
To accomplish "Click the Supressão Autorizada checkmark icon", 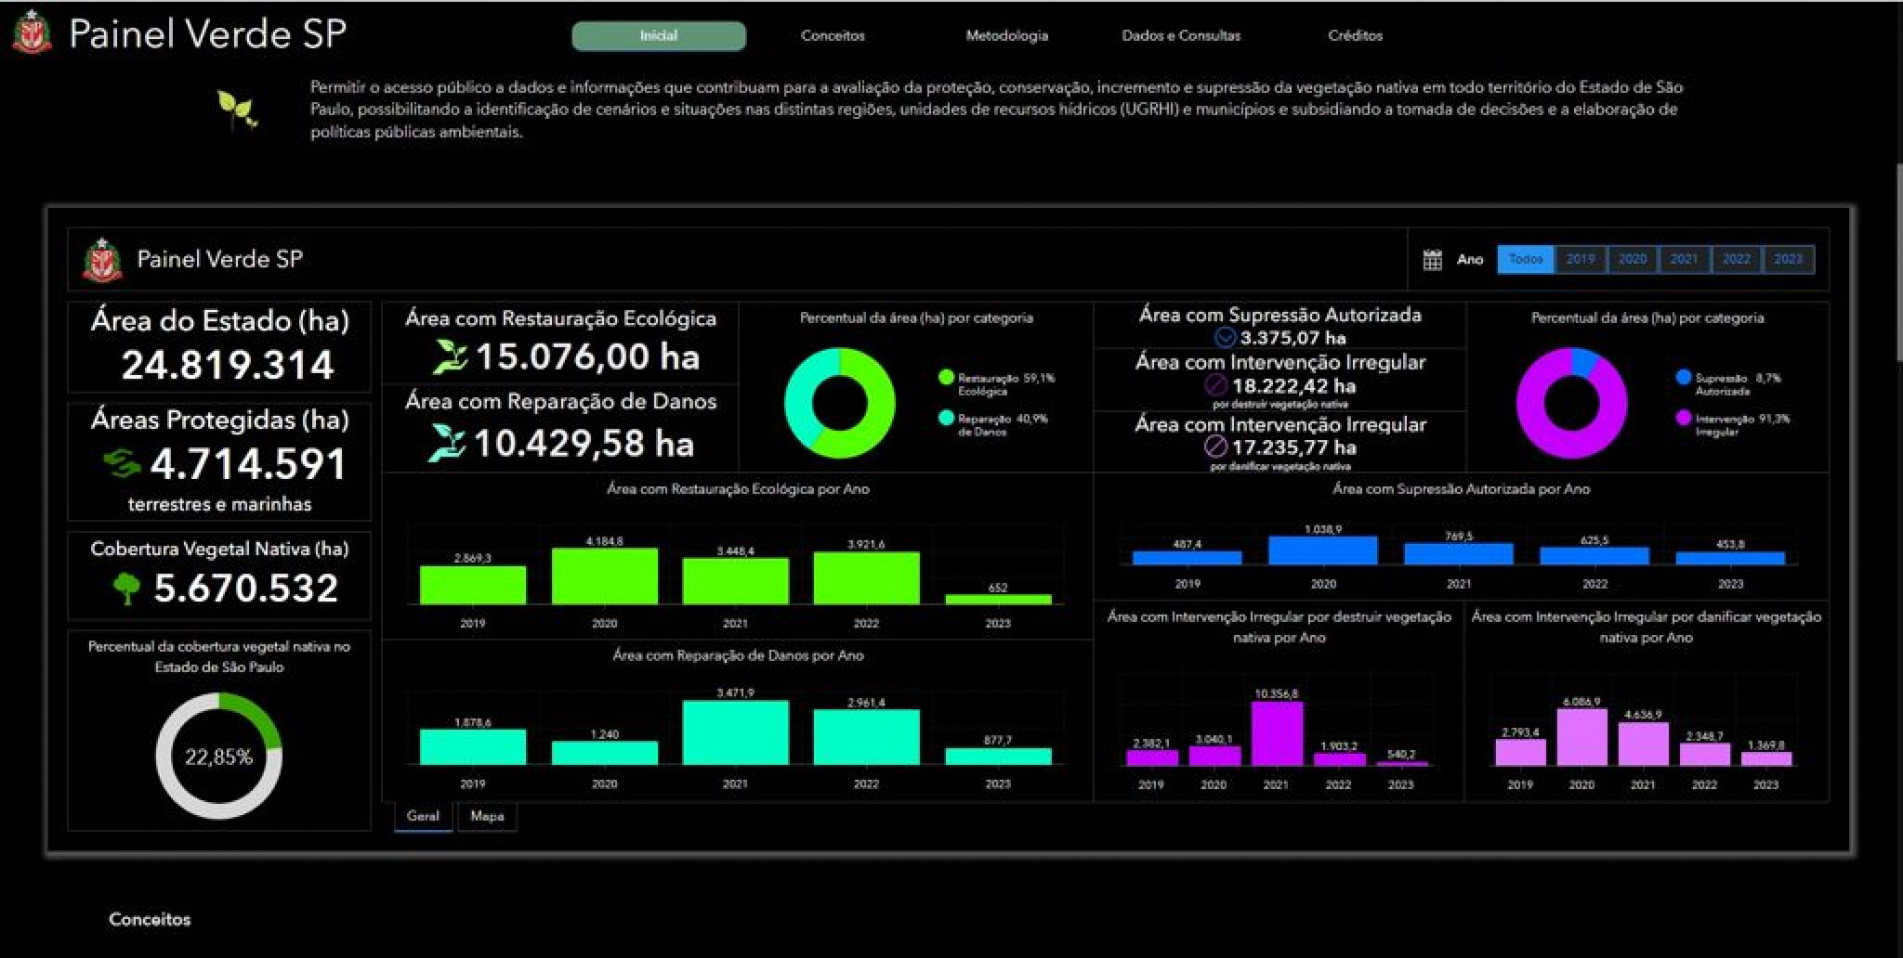I will click(1225, 338).
